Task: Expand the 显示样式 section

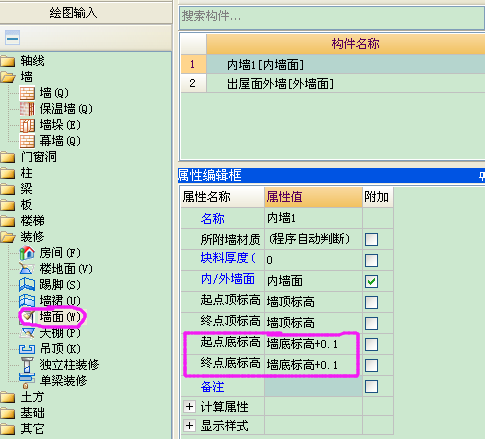Action: click(x=189, y=425)
